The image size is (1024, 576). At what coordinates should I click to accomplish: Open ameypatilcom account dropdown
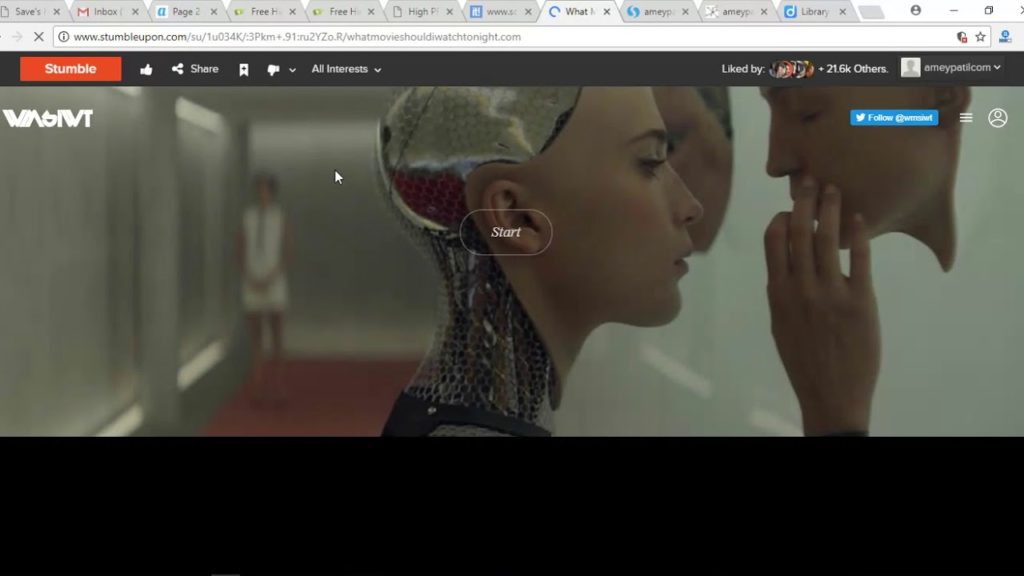[x=962, y=67]
